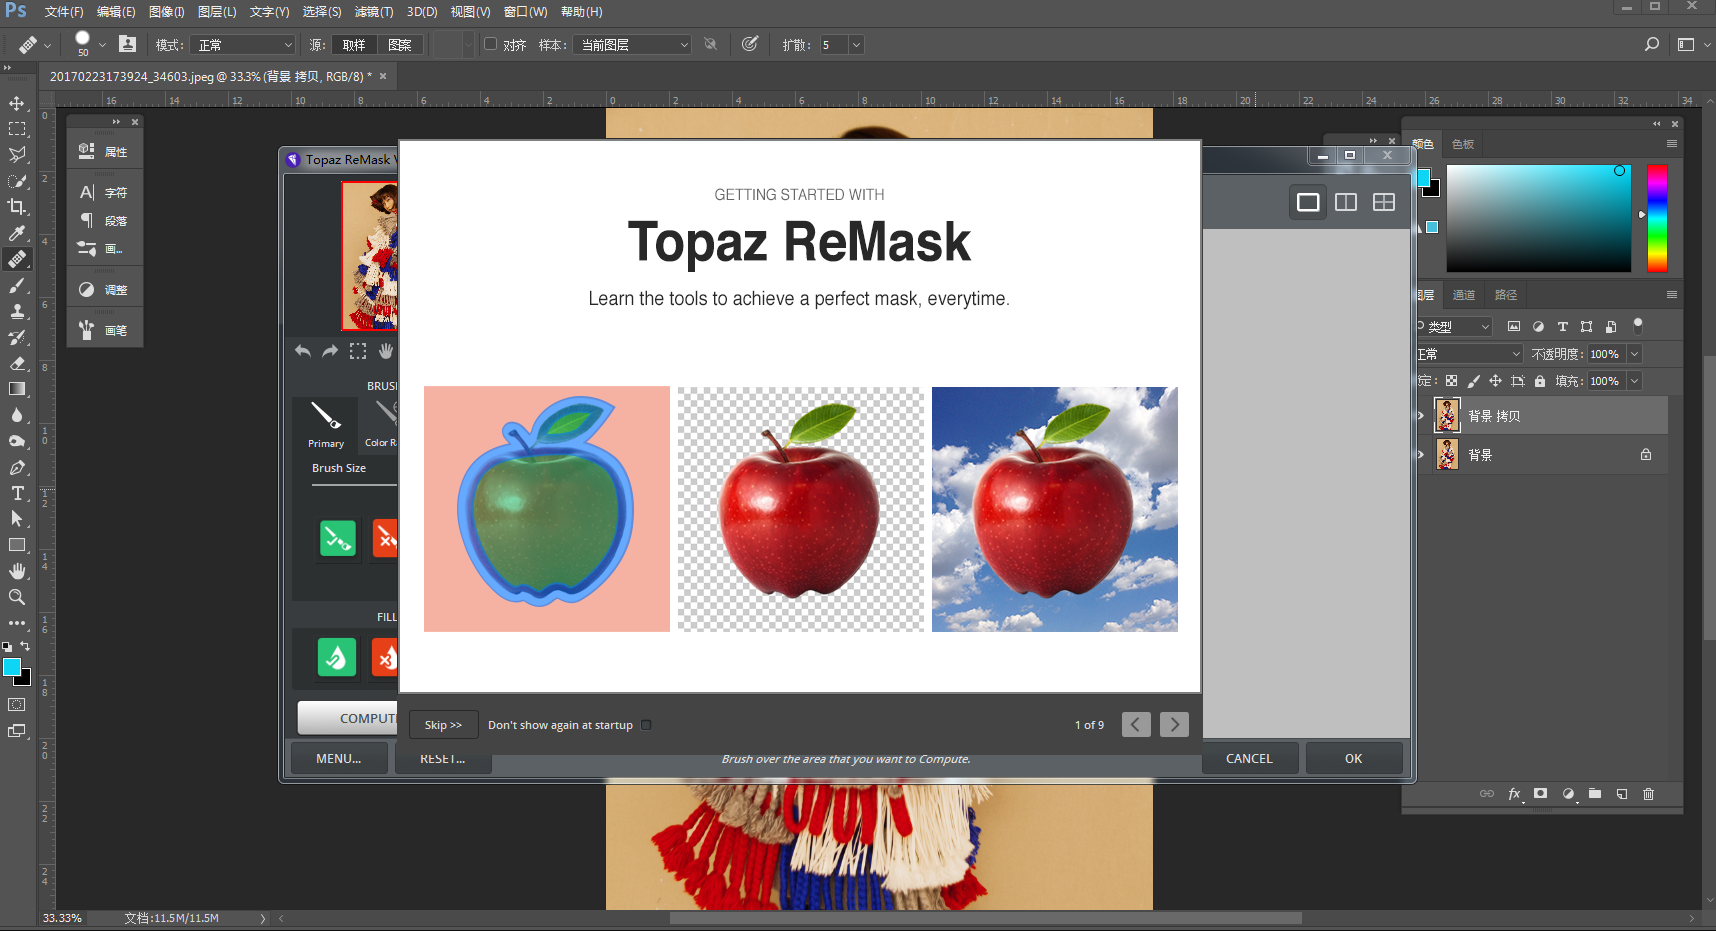Select the Eraser tool
Image resolution: width=1716 pixels, height=931 pixels.
pos(17,363)
